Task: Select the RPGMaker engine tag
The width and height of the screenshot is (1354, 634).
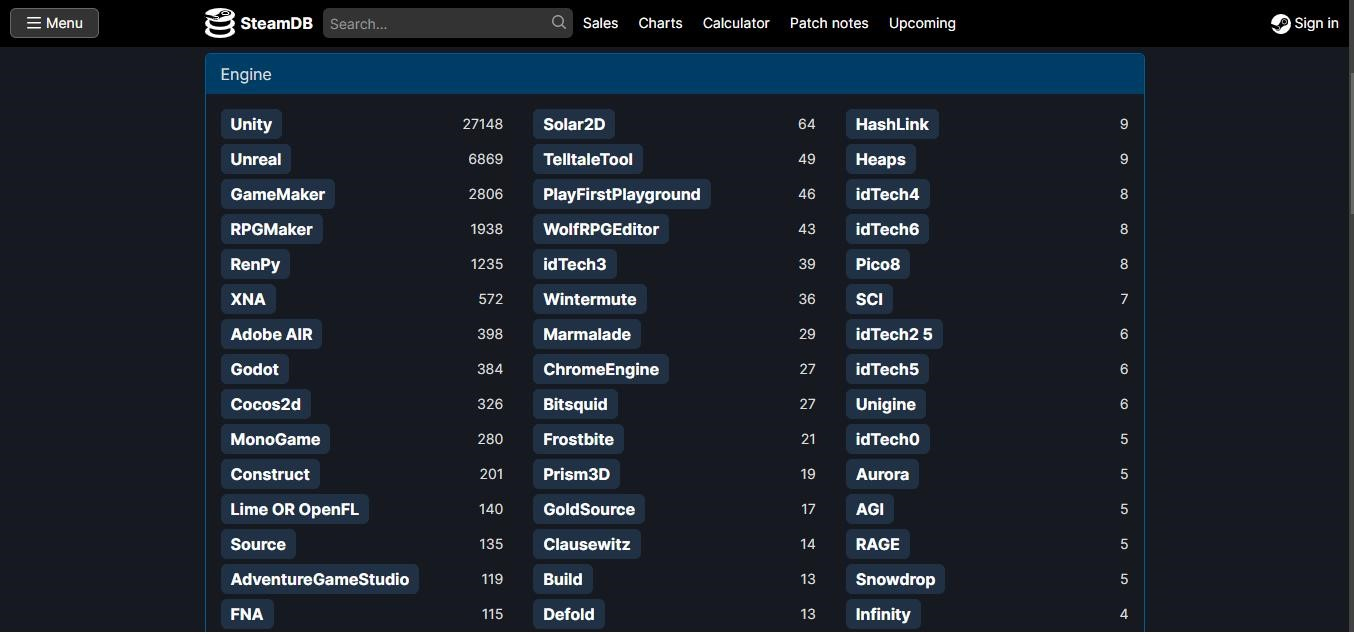Action: click(272, 229)
